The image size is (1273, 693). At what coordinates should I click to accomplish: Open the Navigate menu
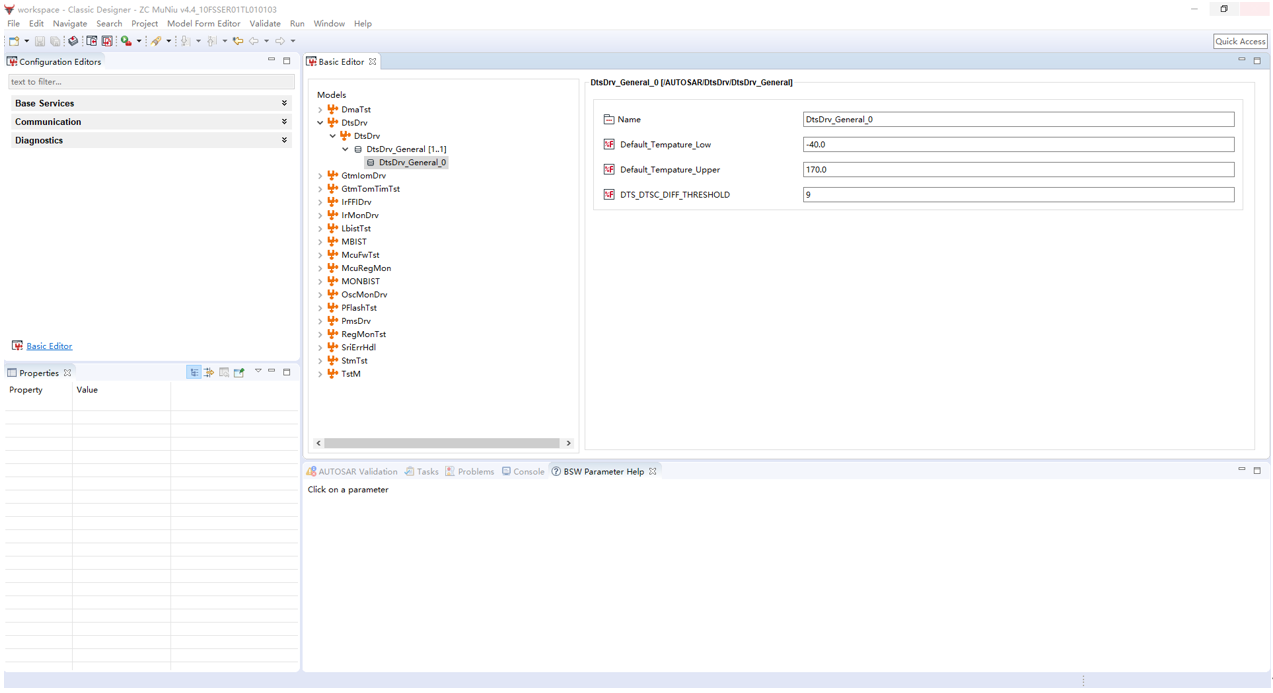pyautogui.click(x=70, y=23)
